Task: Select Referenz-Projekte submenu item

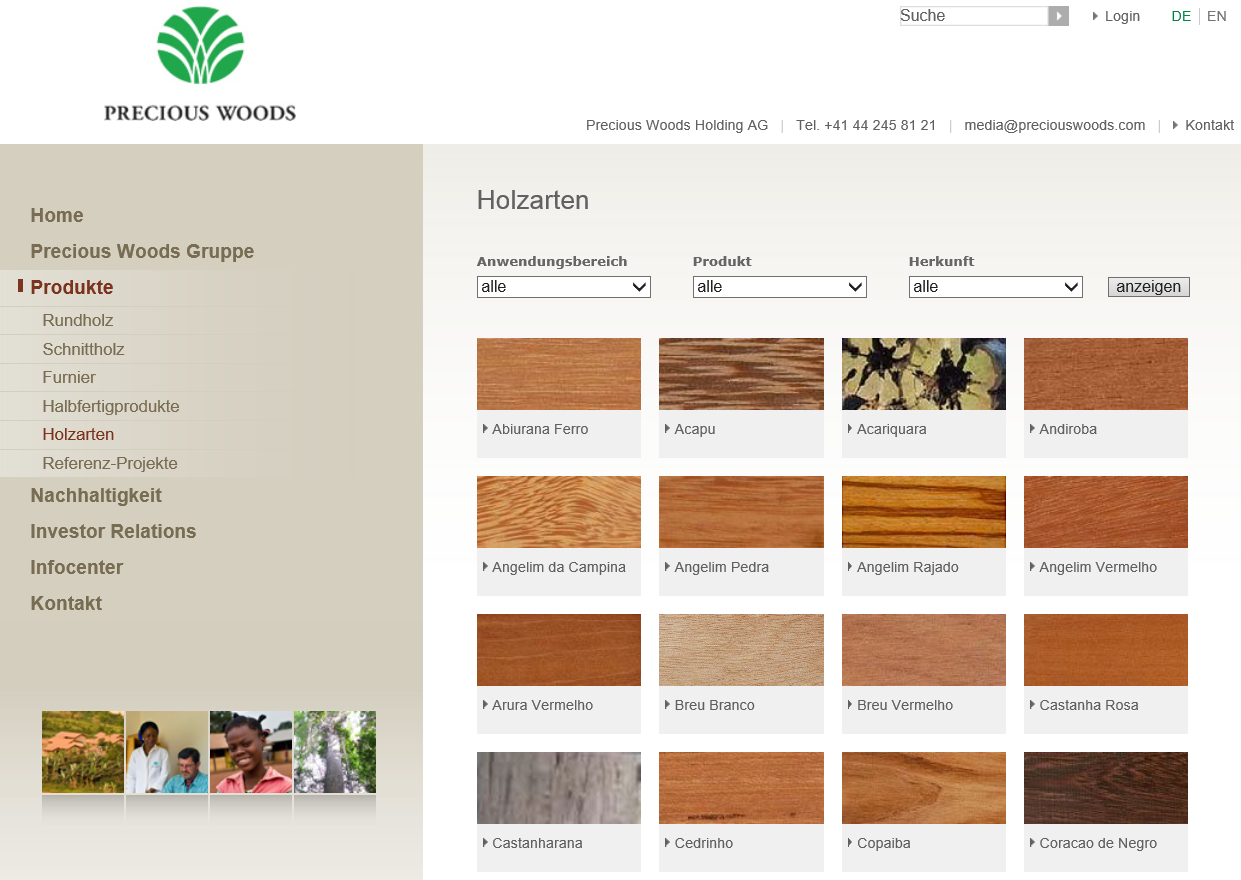Action: 110,463
